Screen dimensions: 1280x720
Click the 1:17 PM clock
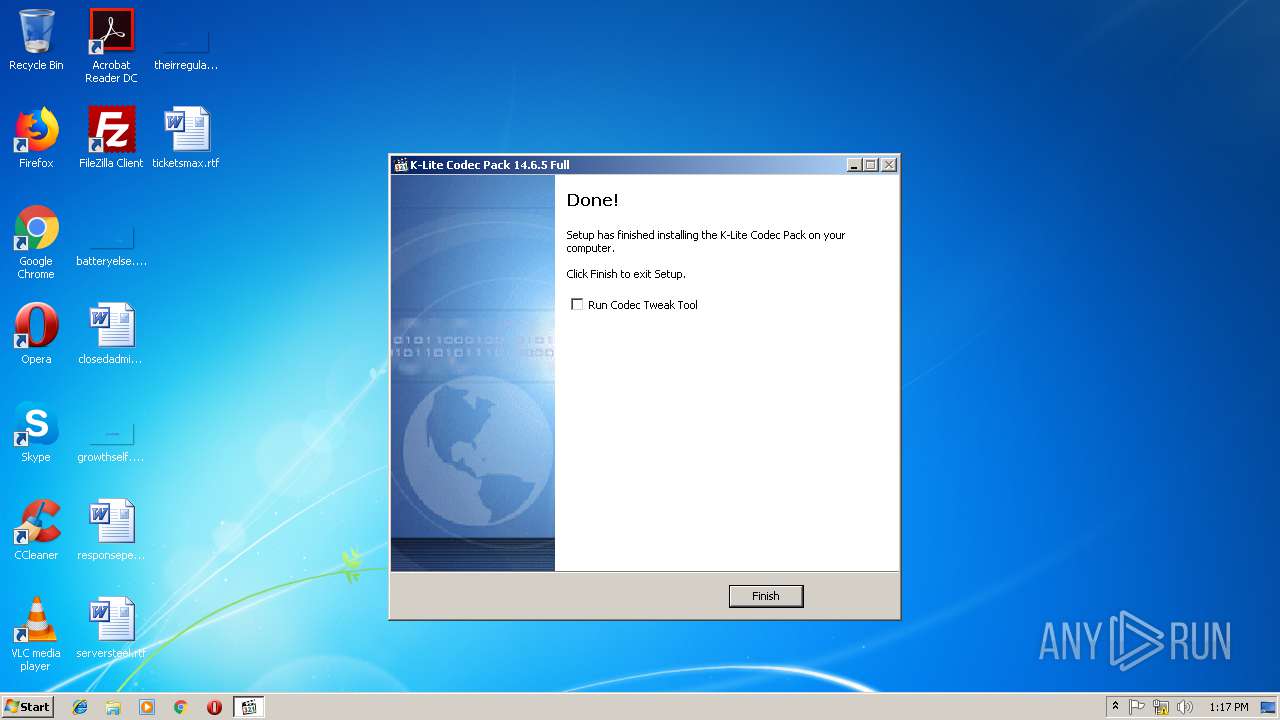pos(1228,707)
